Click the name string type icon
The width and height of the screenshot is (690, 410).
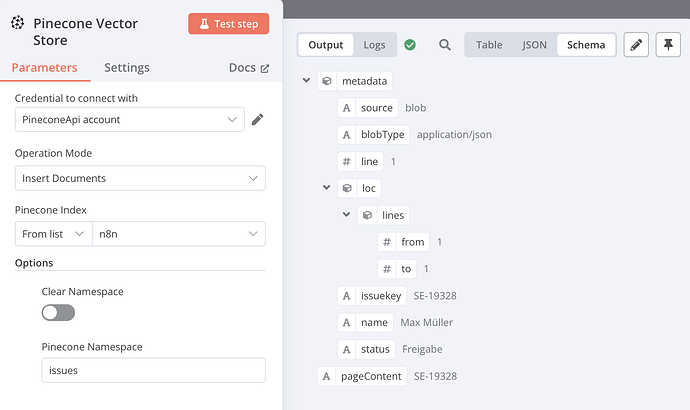click(347, 322)
